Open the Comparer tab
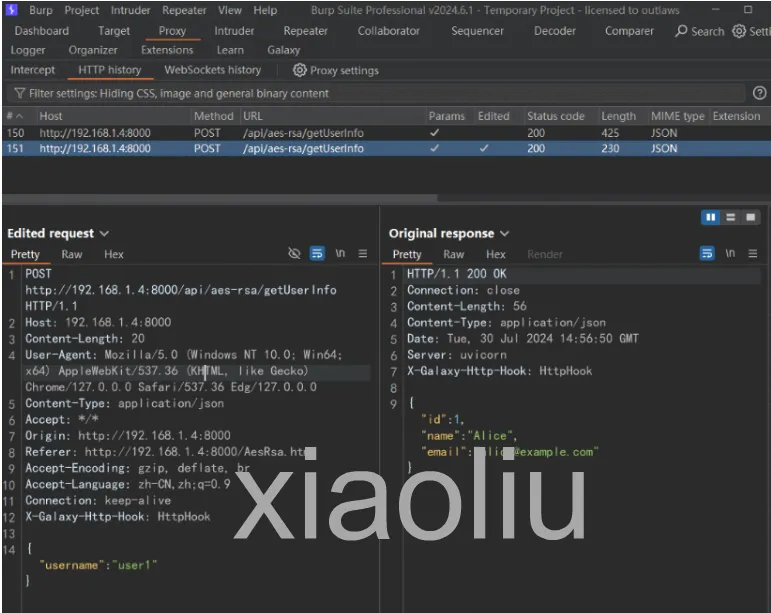Viewport: 771px width, 613px height. tap(629, 31)
